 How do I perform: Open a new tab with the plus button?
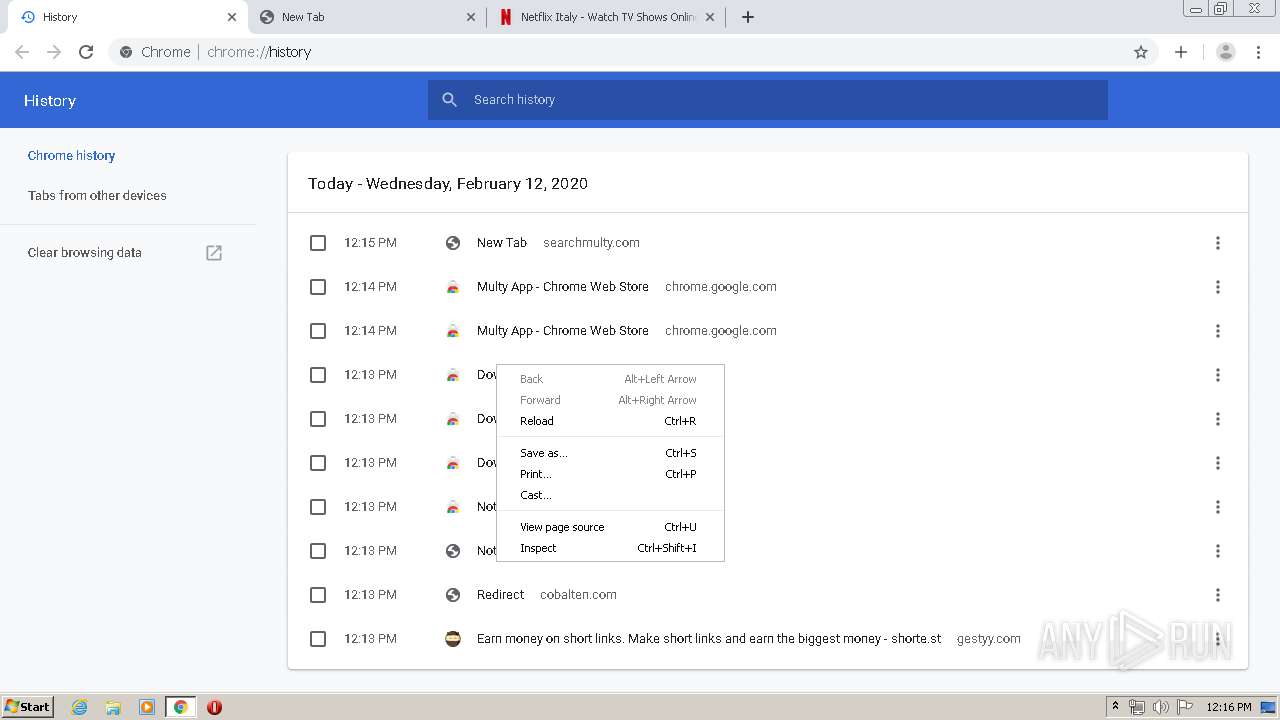748,17
